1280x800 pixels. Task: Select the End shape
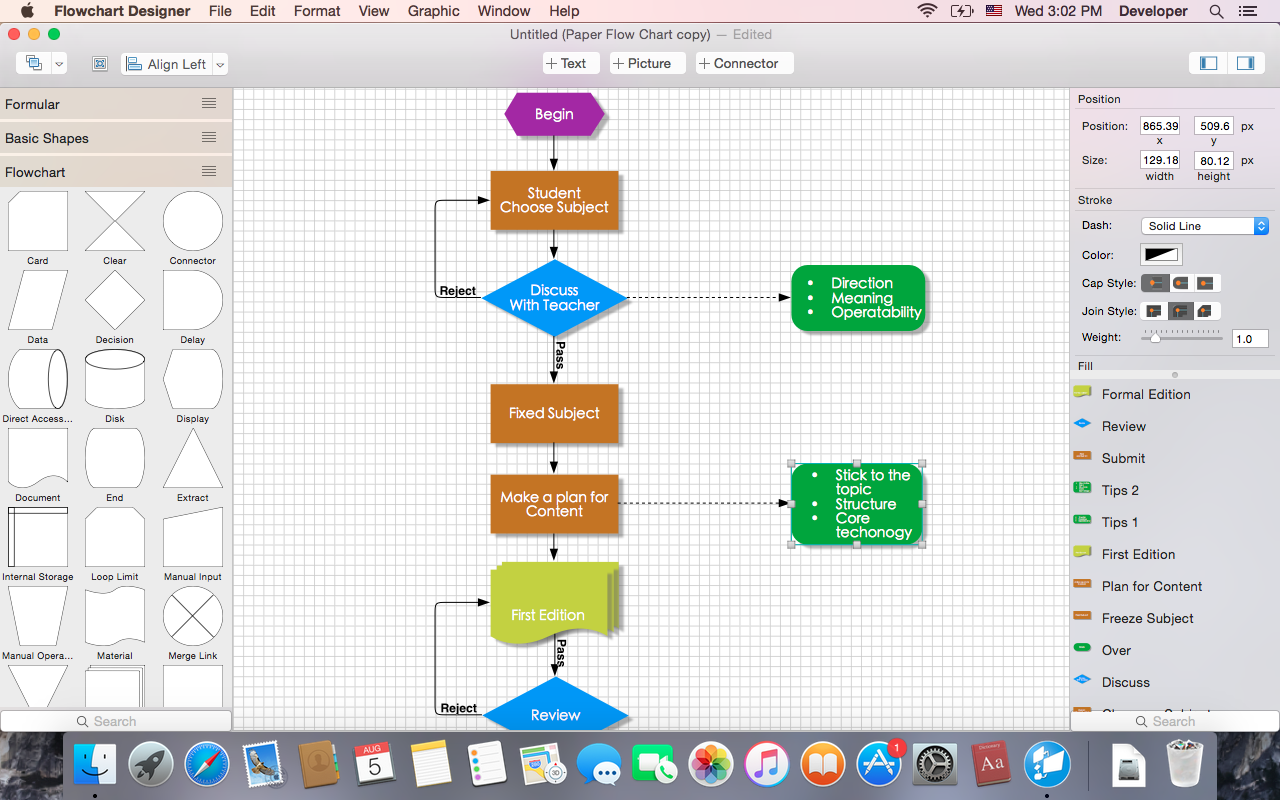(x=115, y=458)
